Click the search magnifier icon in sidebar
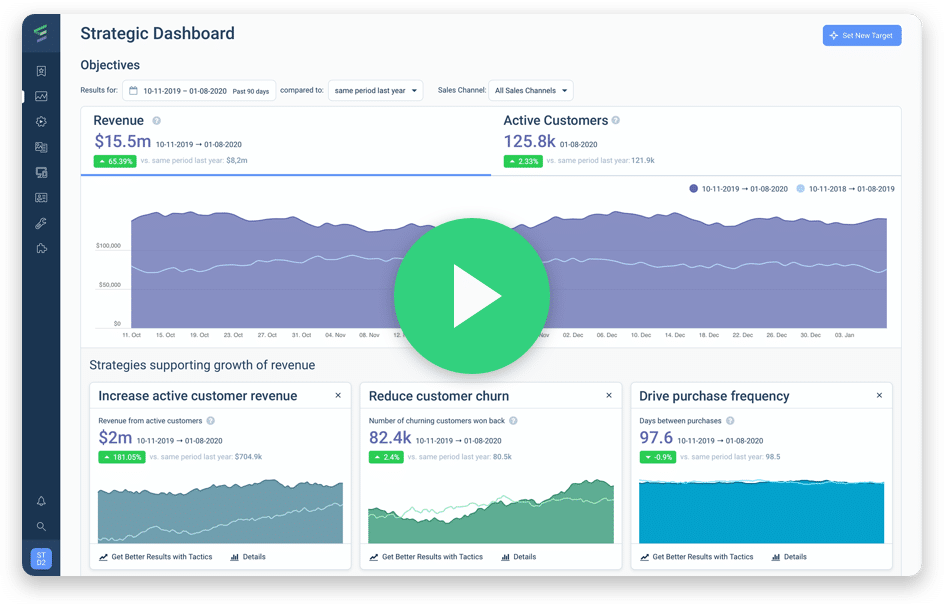The height and width of the screenshot is (606, 944). click(x=41, y=526)
